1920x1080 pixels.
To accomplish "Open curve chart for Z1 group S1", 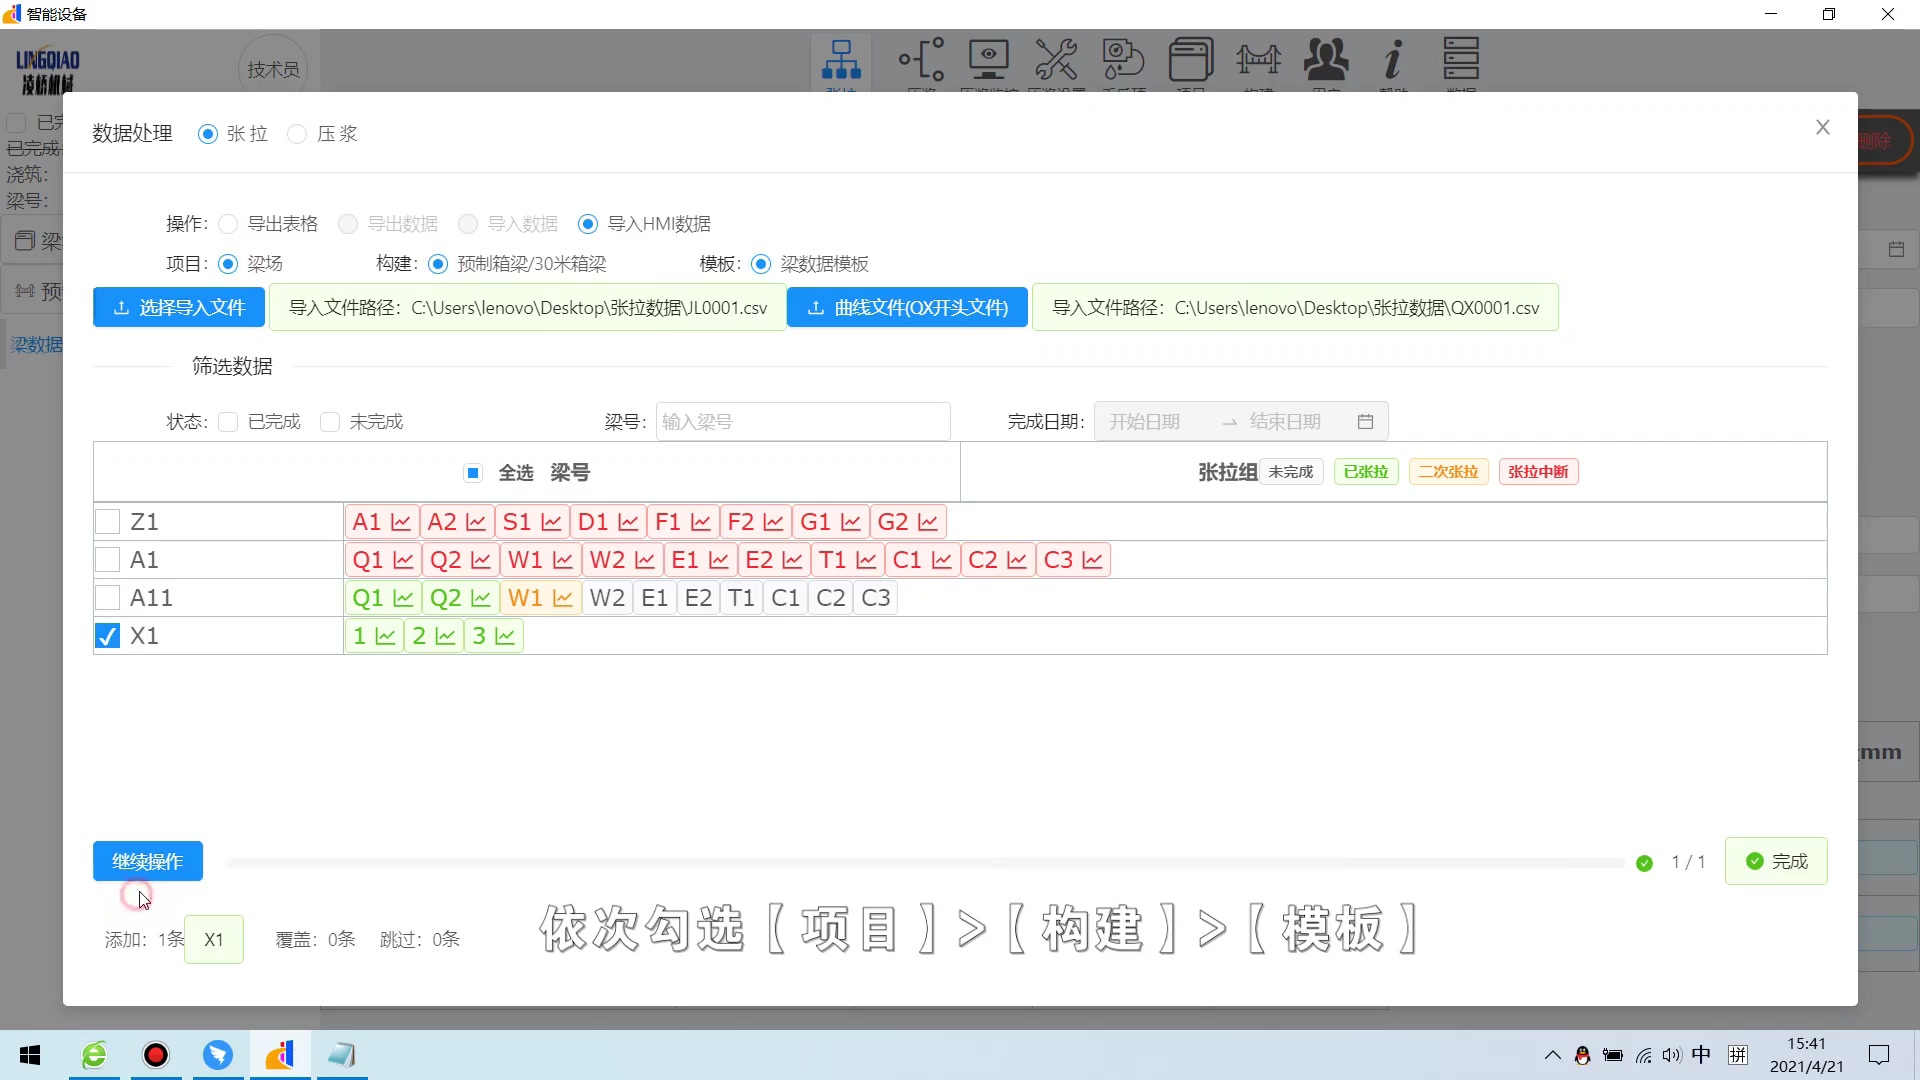I will pos(551,522).
